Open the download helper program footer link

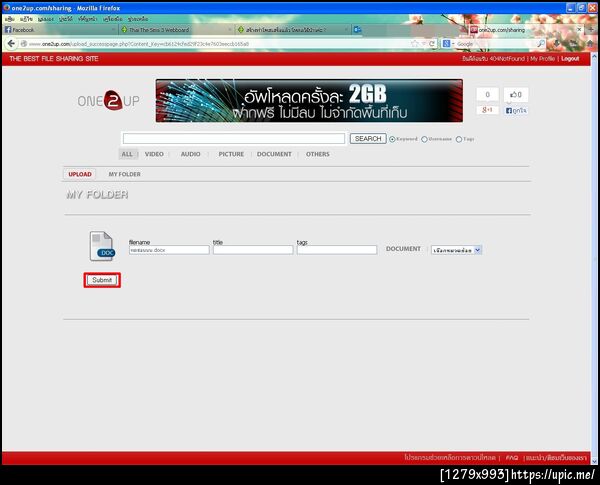pos(450,457)
